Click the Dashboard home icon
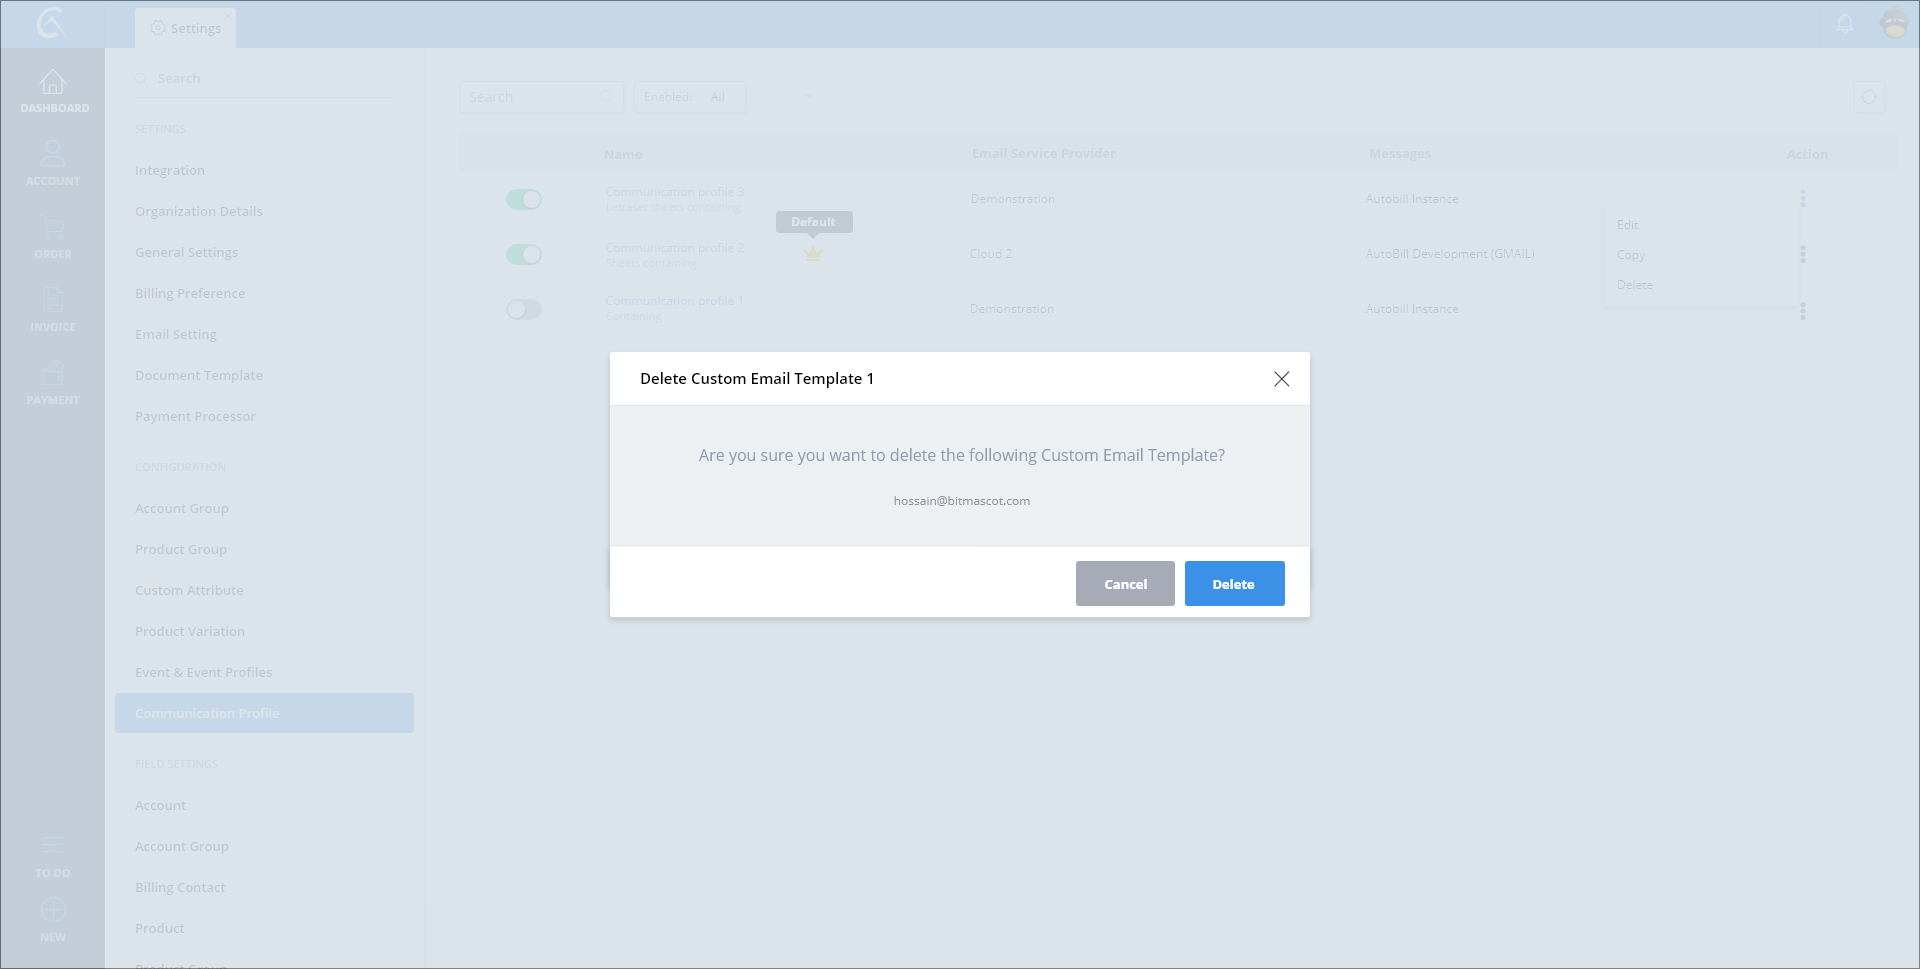Image resolution: width=1920 pixels, height=969 pixels. (53, 83)
